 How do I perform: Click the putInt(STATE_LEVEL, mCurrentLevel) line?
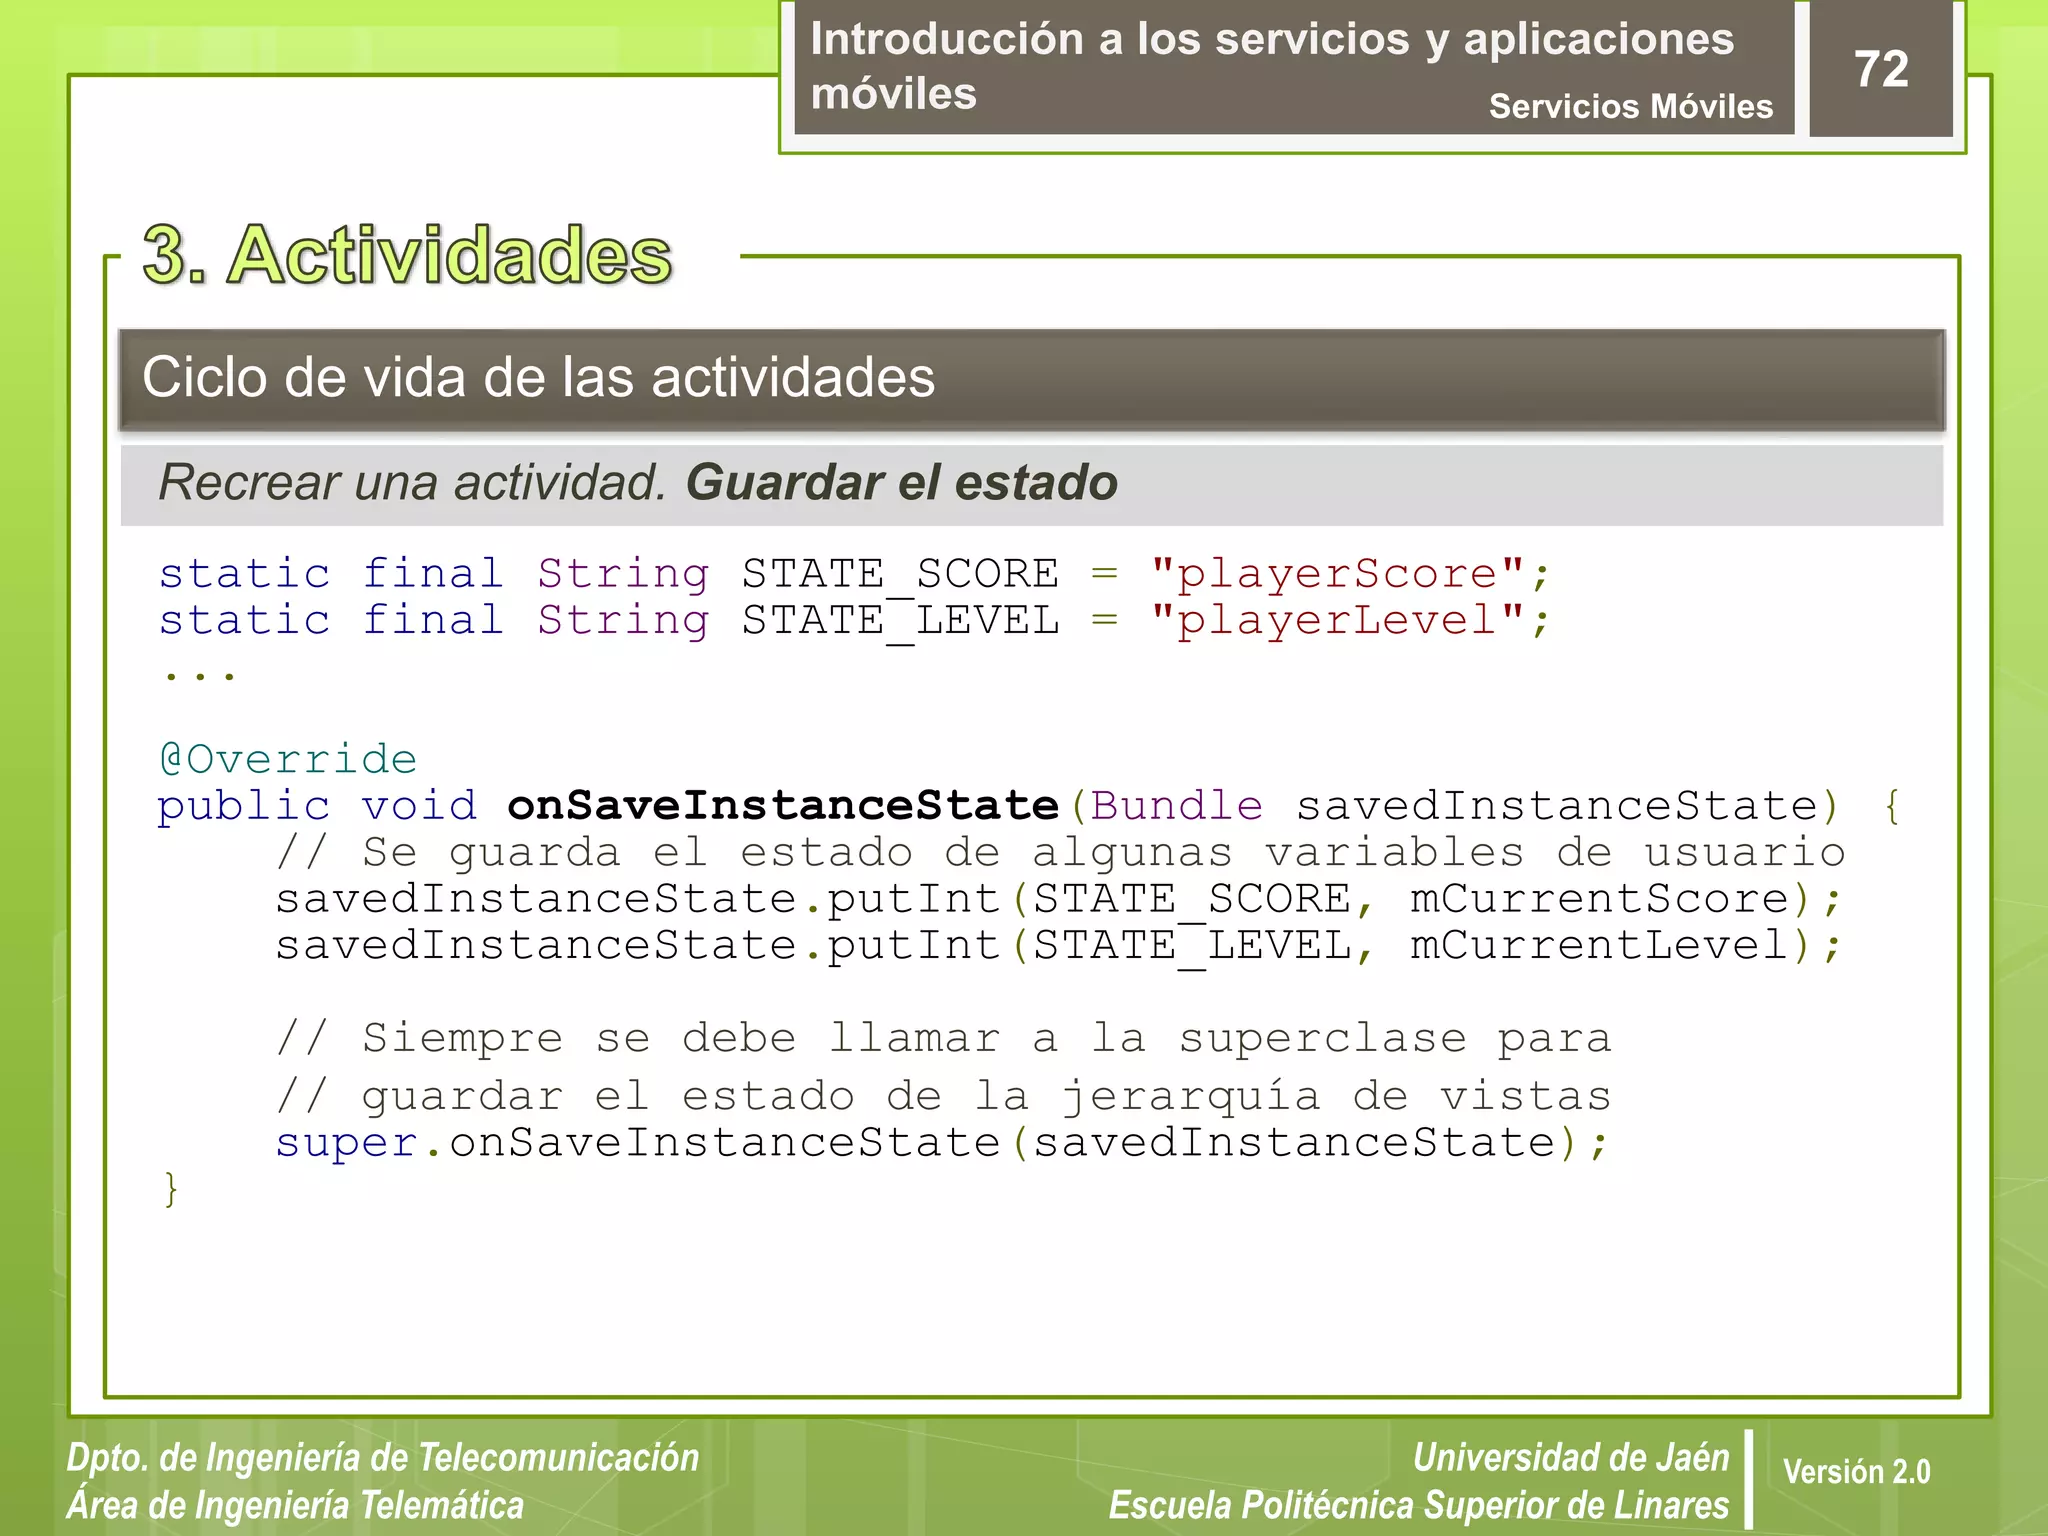pos(1058,946)
